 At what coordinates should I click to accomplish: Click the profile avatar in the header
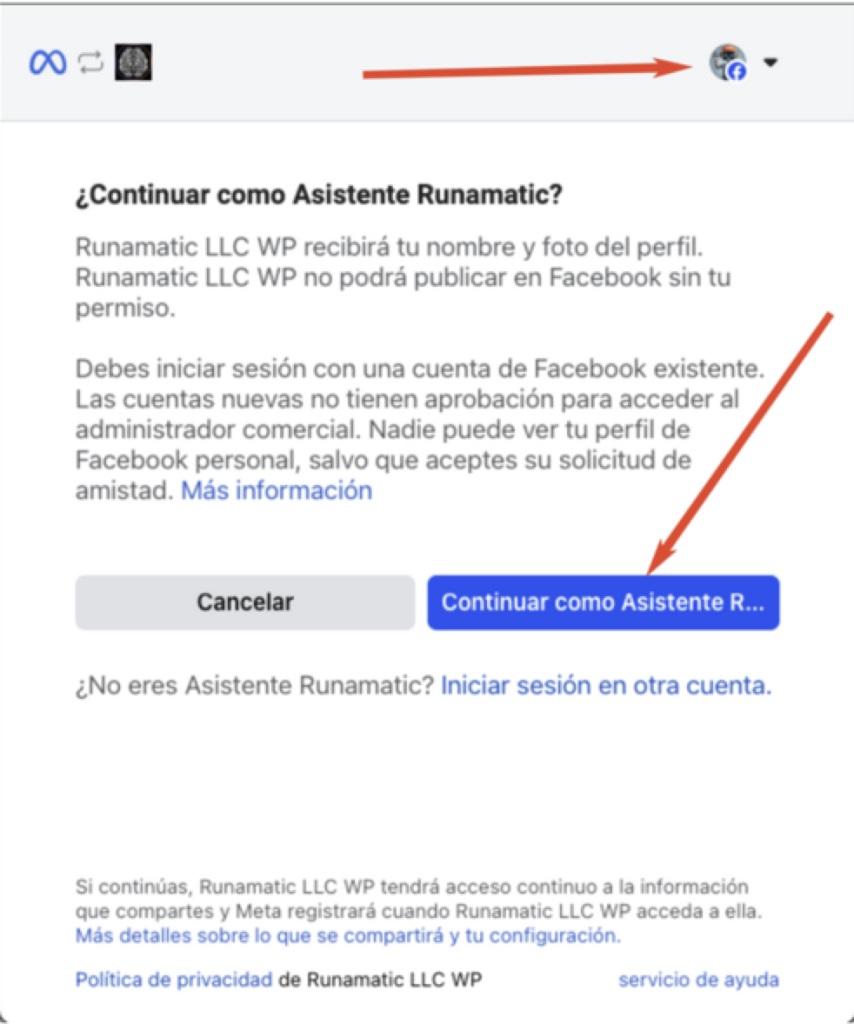pos(727,62)
